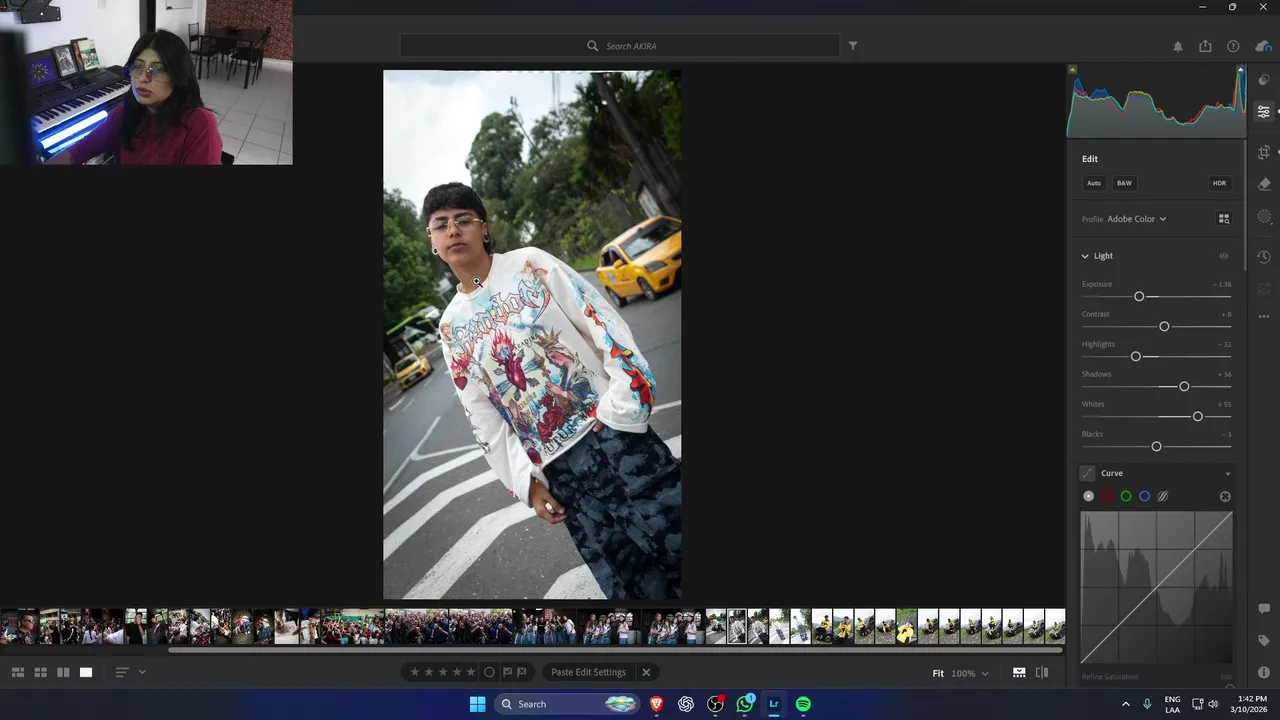Select the red curve channel
The height and width of the screenshot is (720, 1280).
pyautogui.click(x=1107, y=496)
